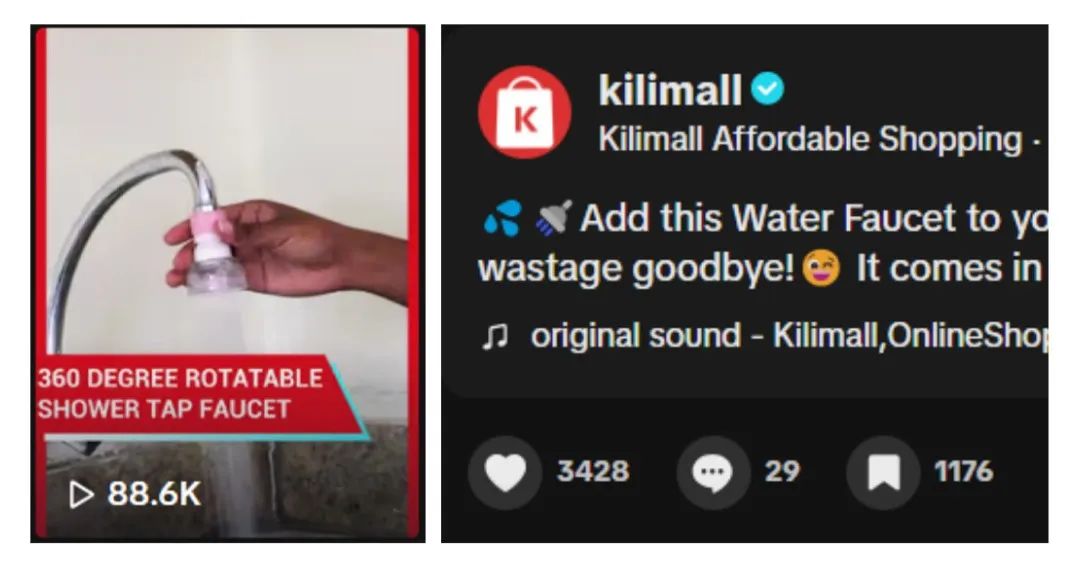Click the blue verified badge next to kilimall
This screenshot has height=581, width=1078.
pos(767,89)
